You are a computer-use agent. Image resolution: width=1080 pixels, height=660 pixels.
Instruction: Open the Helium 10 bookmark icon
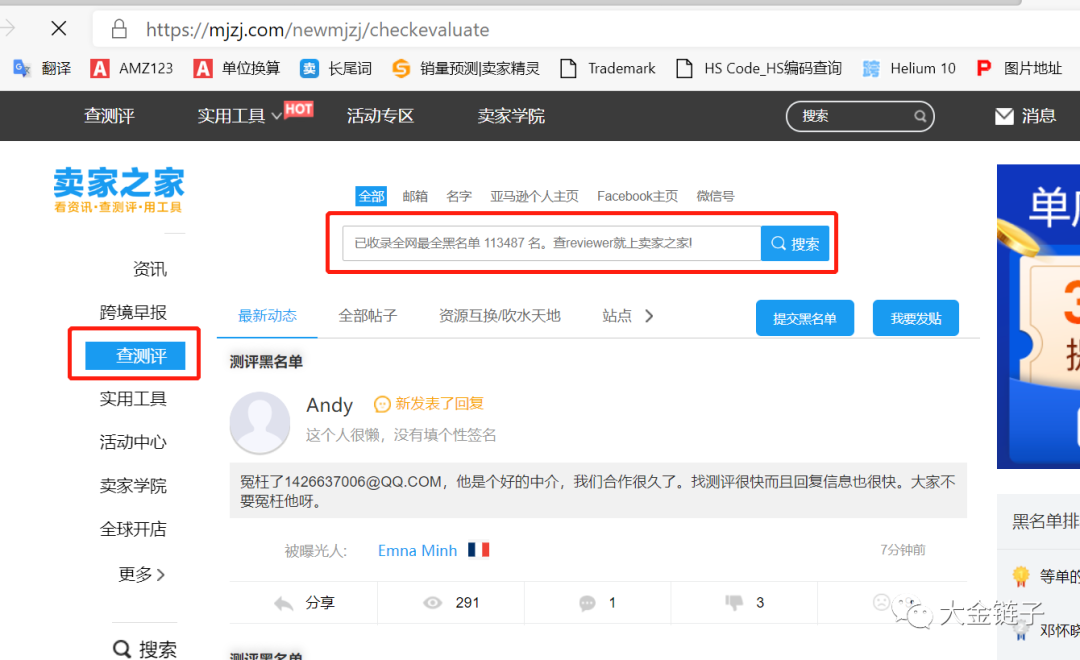coord(874,68)
